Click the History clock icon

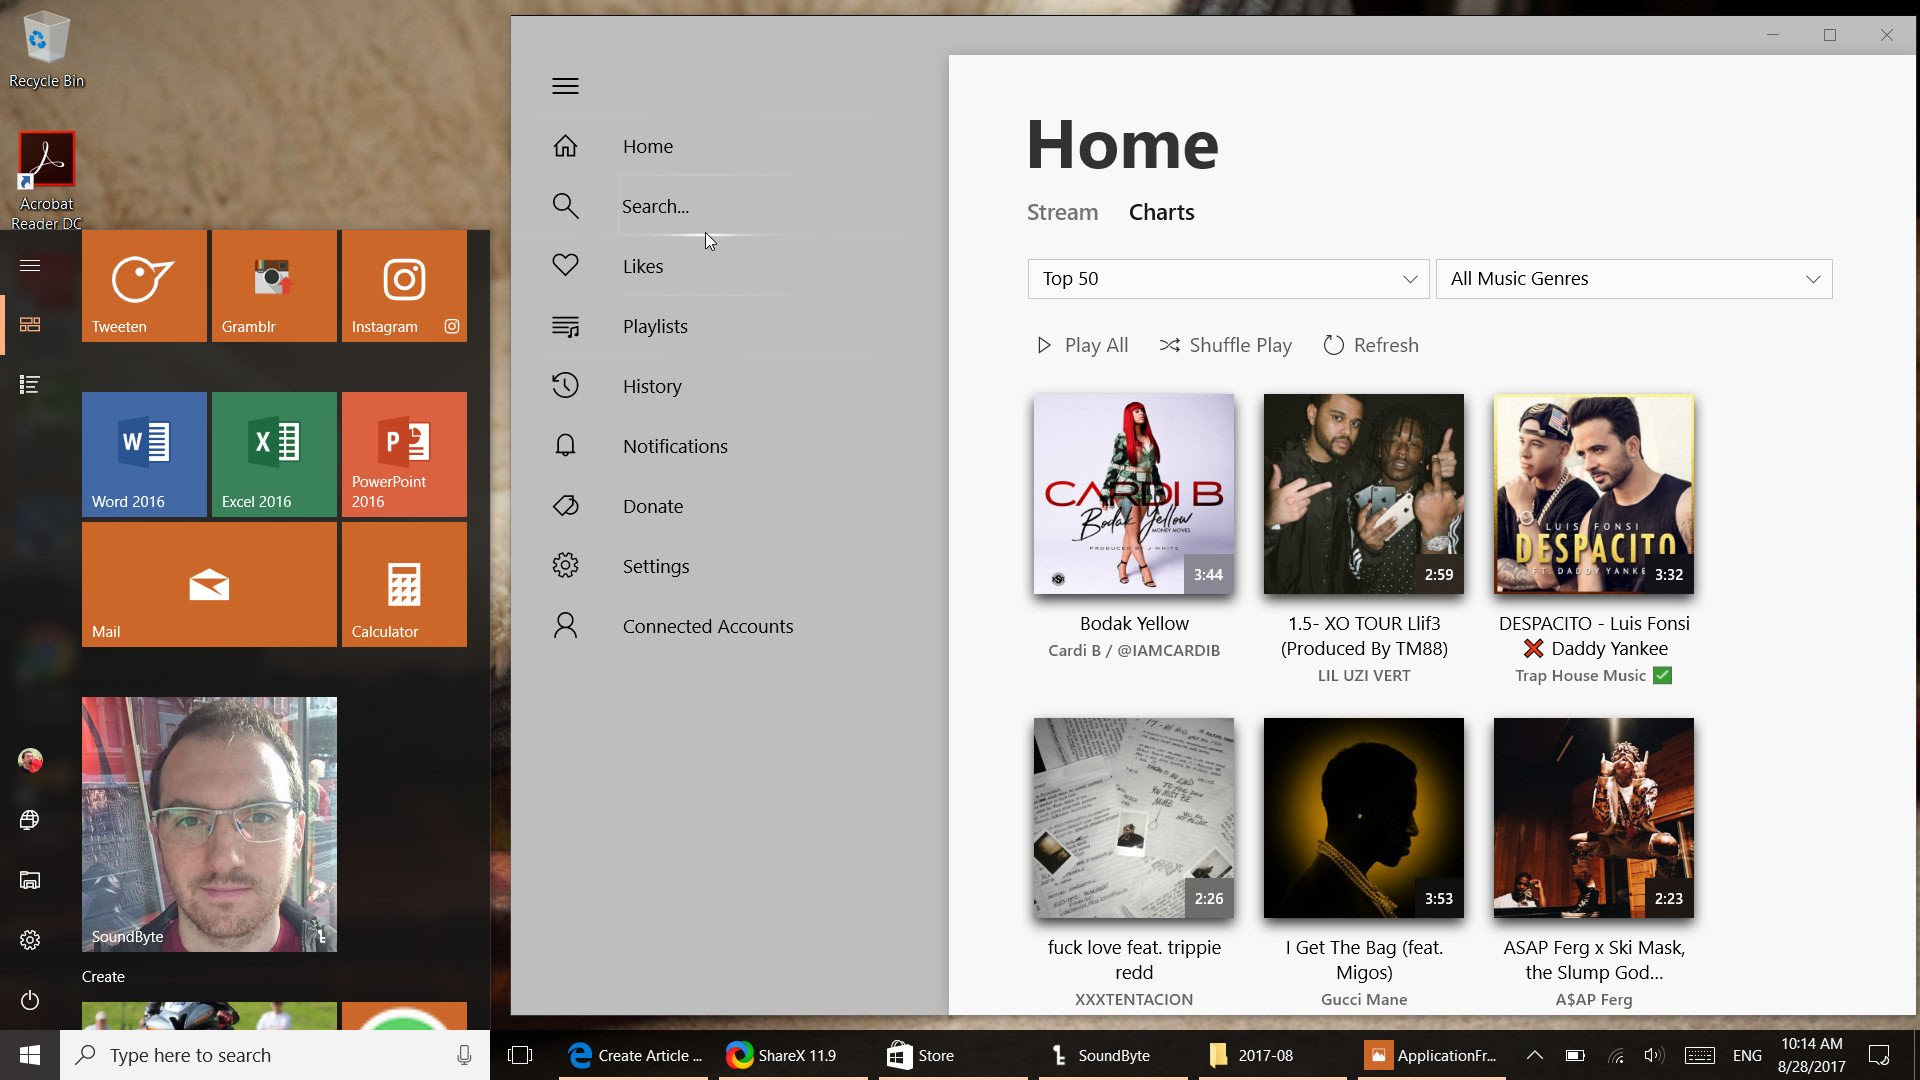coord(565,386)
